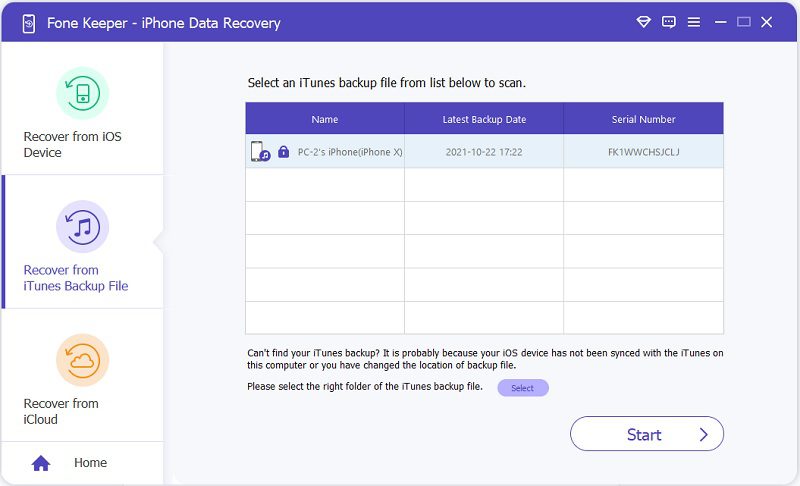Click the Serial Number column header
This screenshot has width=800, height=486.
[643, 119]
